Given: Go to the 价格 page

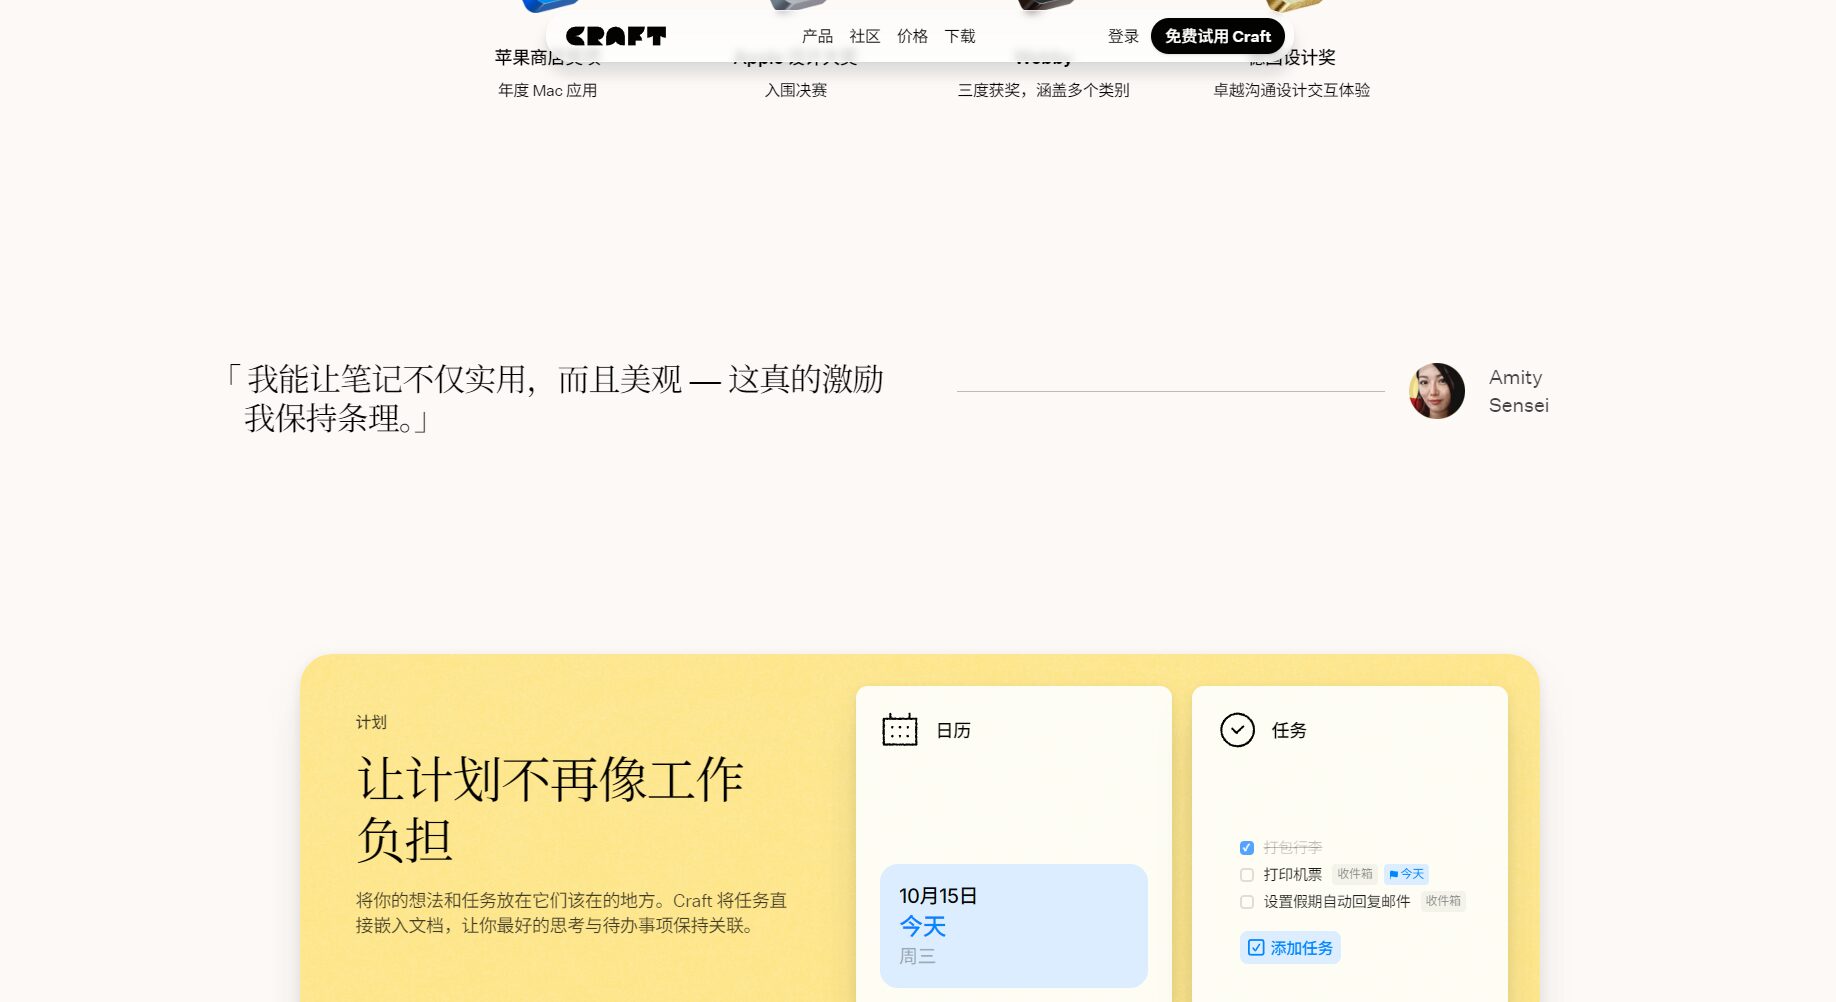Looking at the screenshot, I should click(x=912, y=37).
